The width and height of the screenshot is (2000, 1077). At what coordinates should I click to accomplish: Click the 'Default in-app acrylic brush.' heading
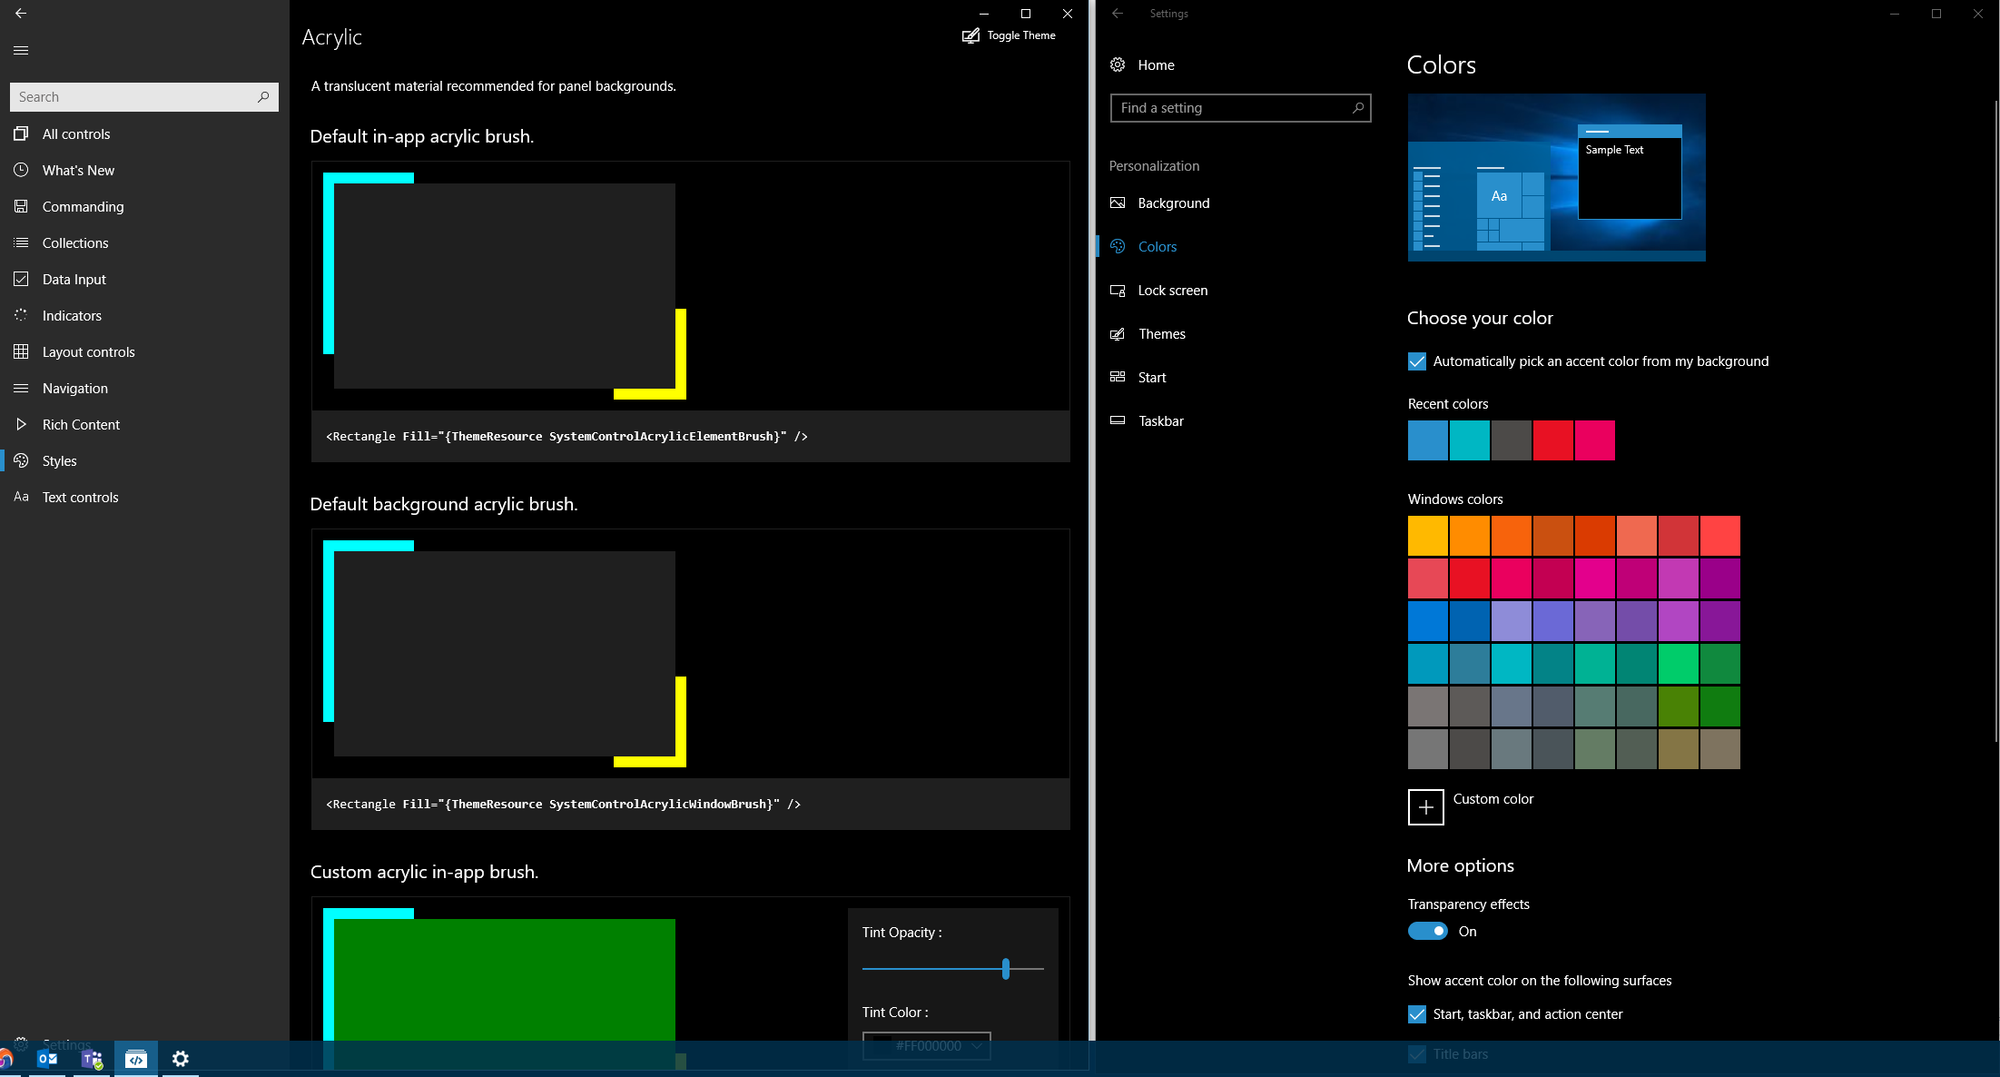click(422, 137)
